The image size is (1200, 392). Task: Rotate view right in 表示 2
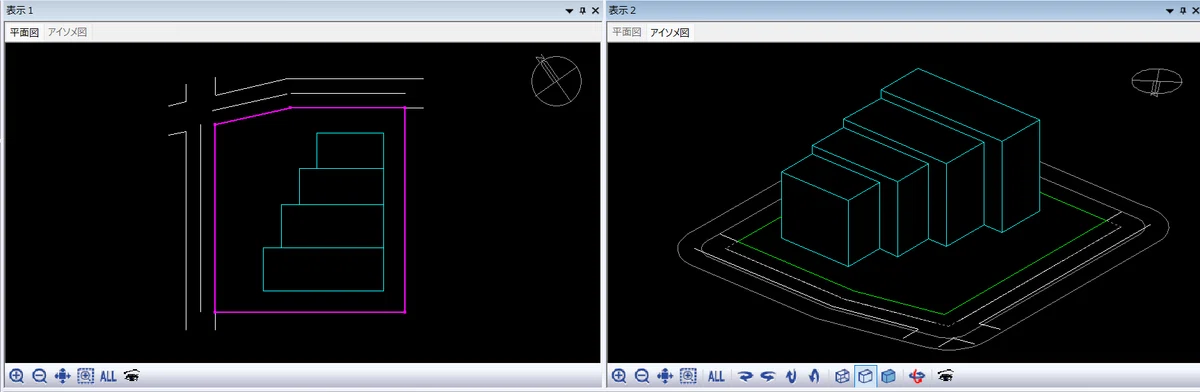745,376
